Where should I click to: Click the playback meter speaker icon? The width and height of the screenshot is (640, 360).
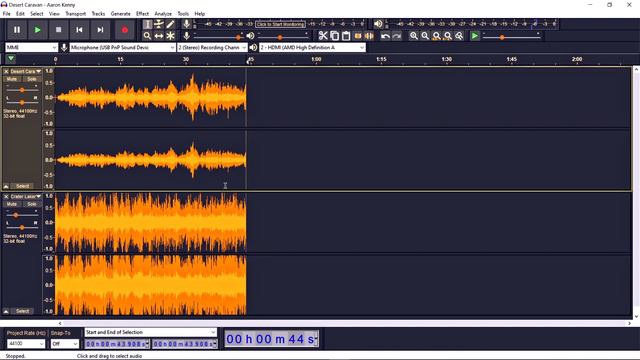[378, 24]
